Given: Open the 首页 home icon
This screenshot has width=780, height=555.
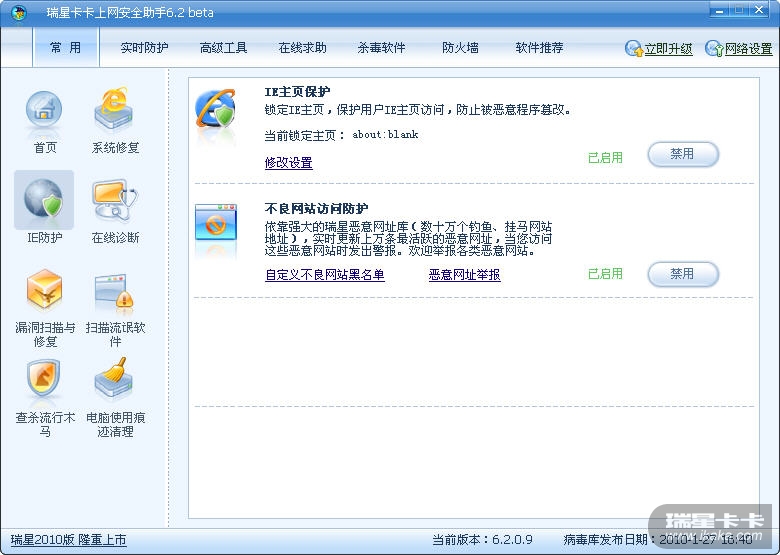Looking at the screenshot, I should [44, 110].
